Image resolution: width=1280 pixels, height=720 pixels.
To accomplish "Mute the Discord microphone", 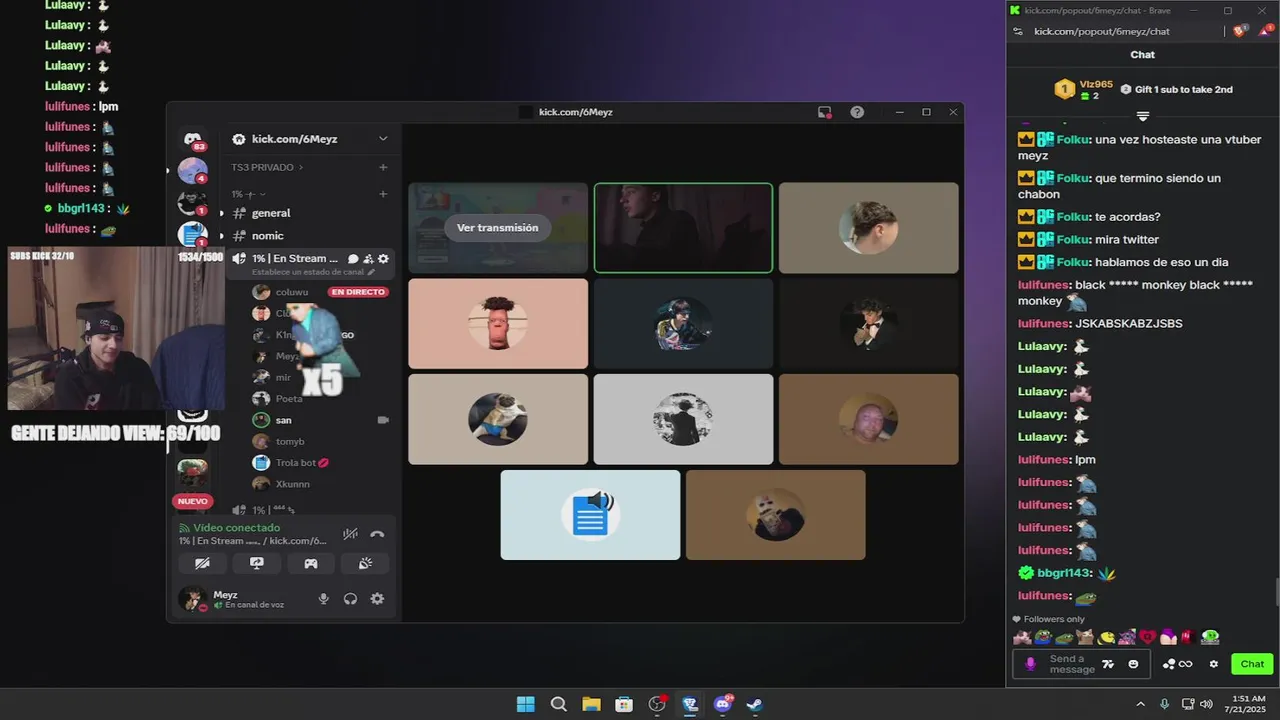I will click(x=323, y=599).
